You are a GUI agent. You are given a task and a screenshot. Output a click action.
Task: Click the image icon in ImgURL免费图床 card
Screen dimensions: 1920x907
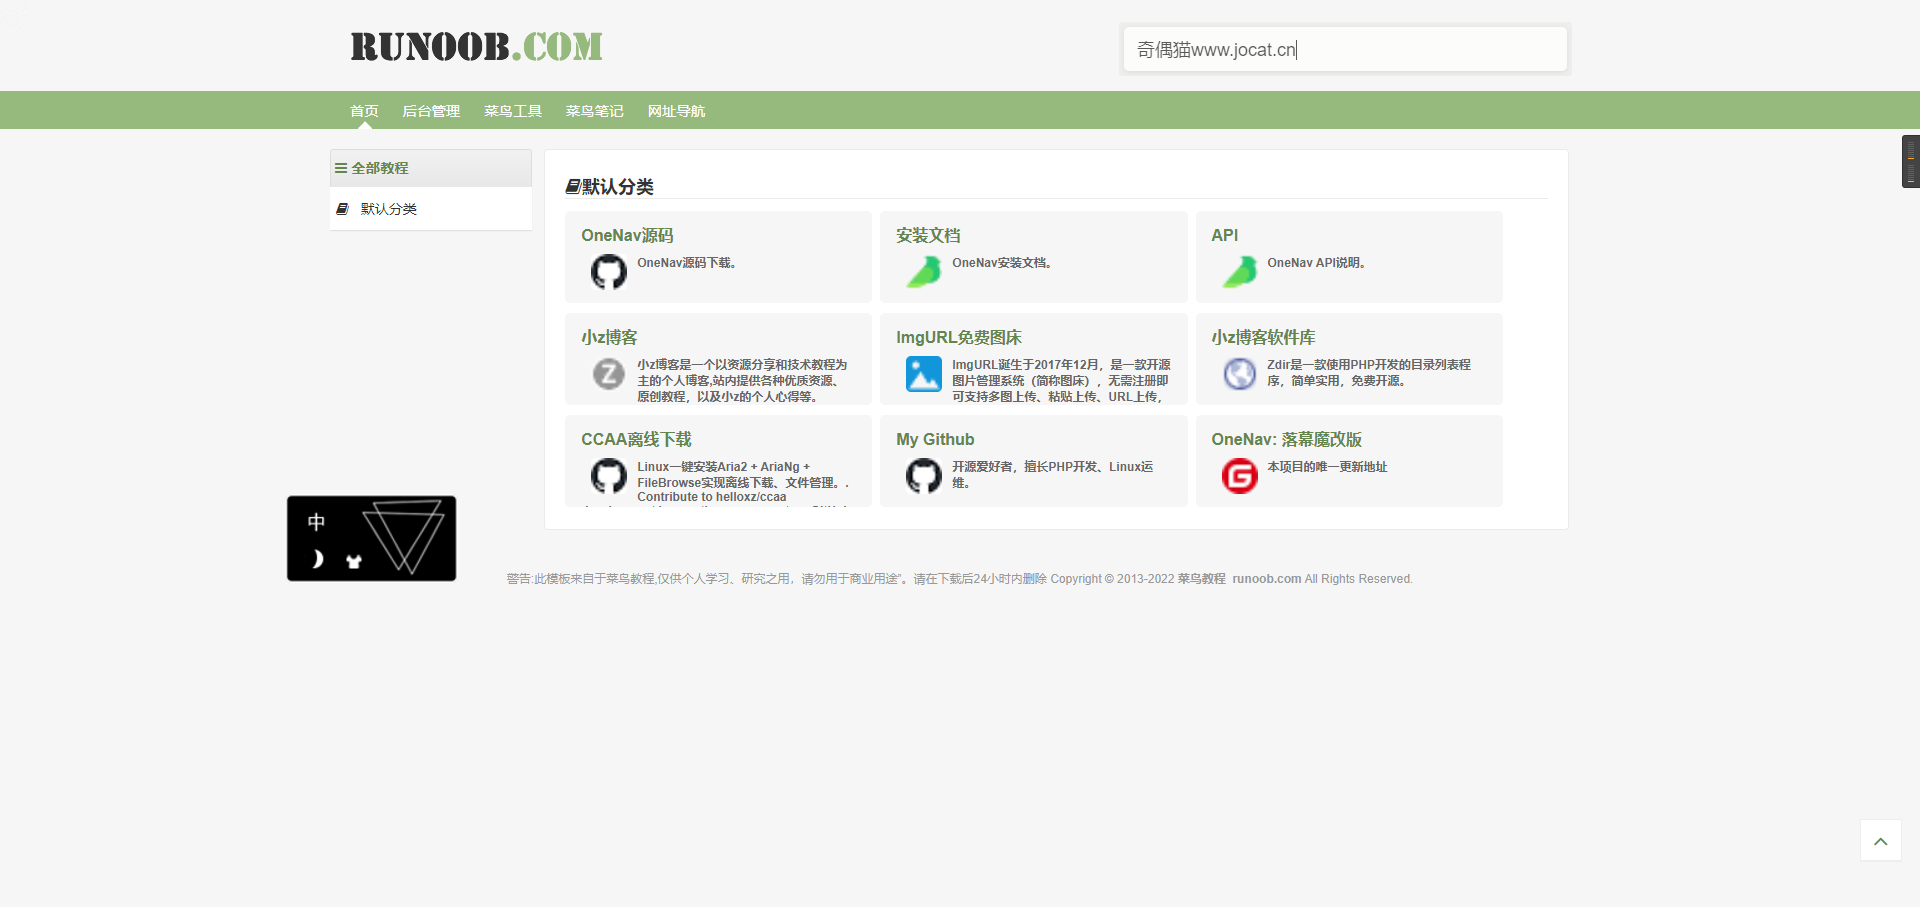[x=923, y=373]
